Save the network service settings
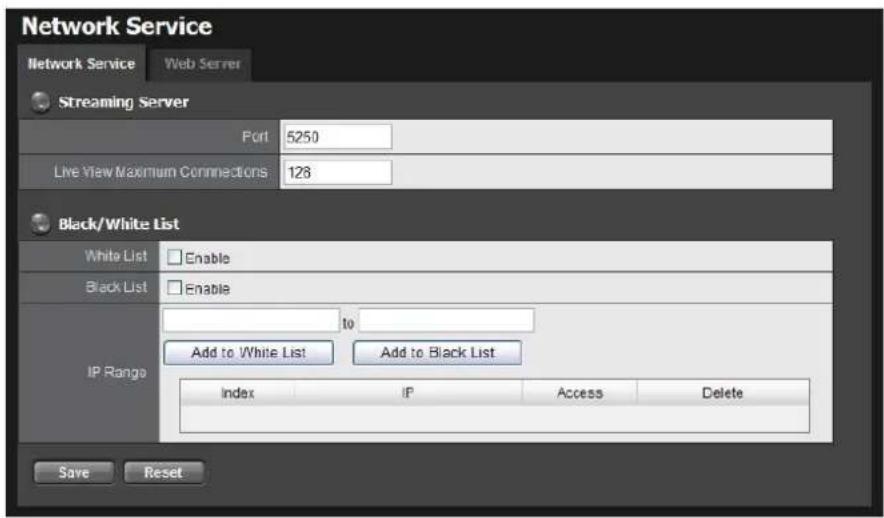This screenshot has height=518, width=884. pyautogui.click(x=74, y=472)
